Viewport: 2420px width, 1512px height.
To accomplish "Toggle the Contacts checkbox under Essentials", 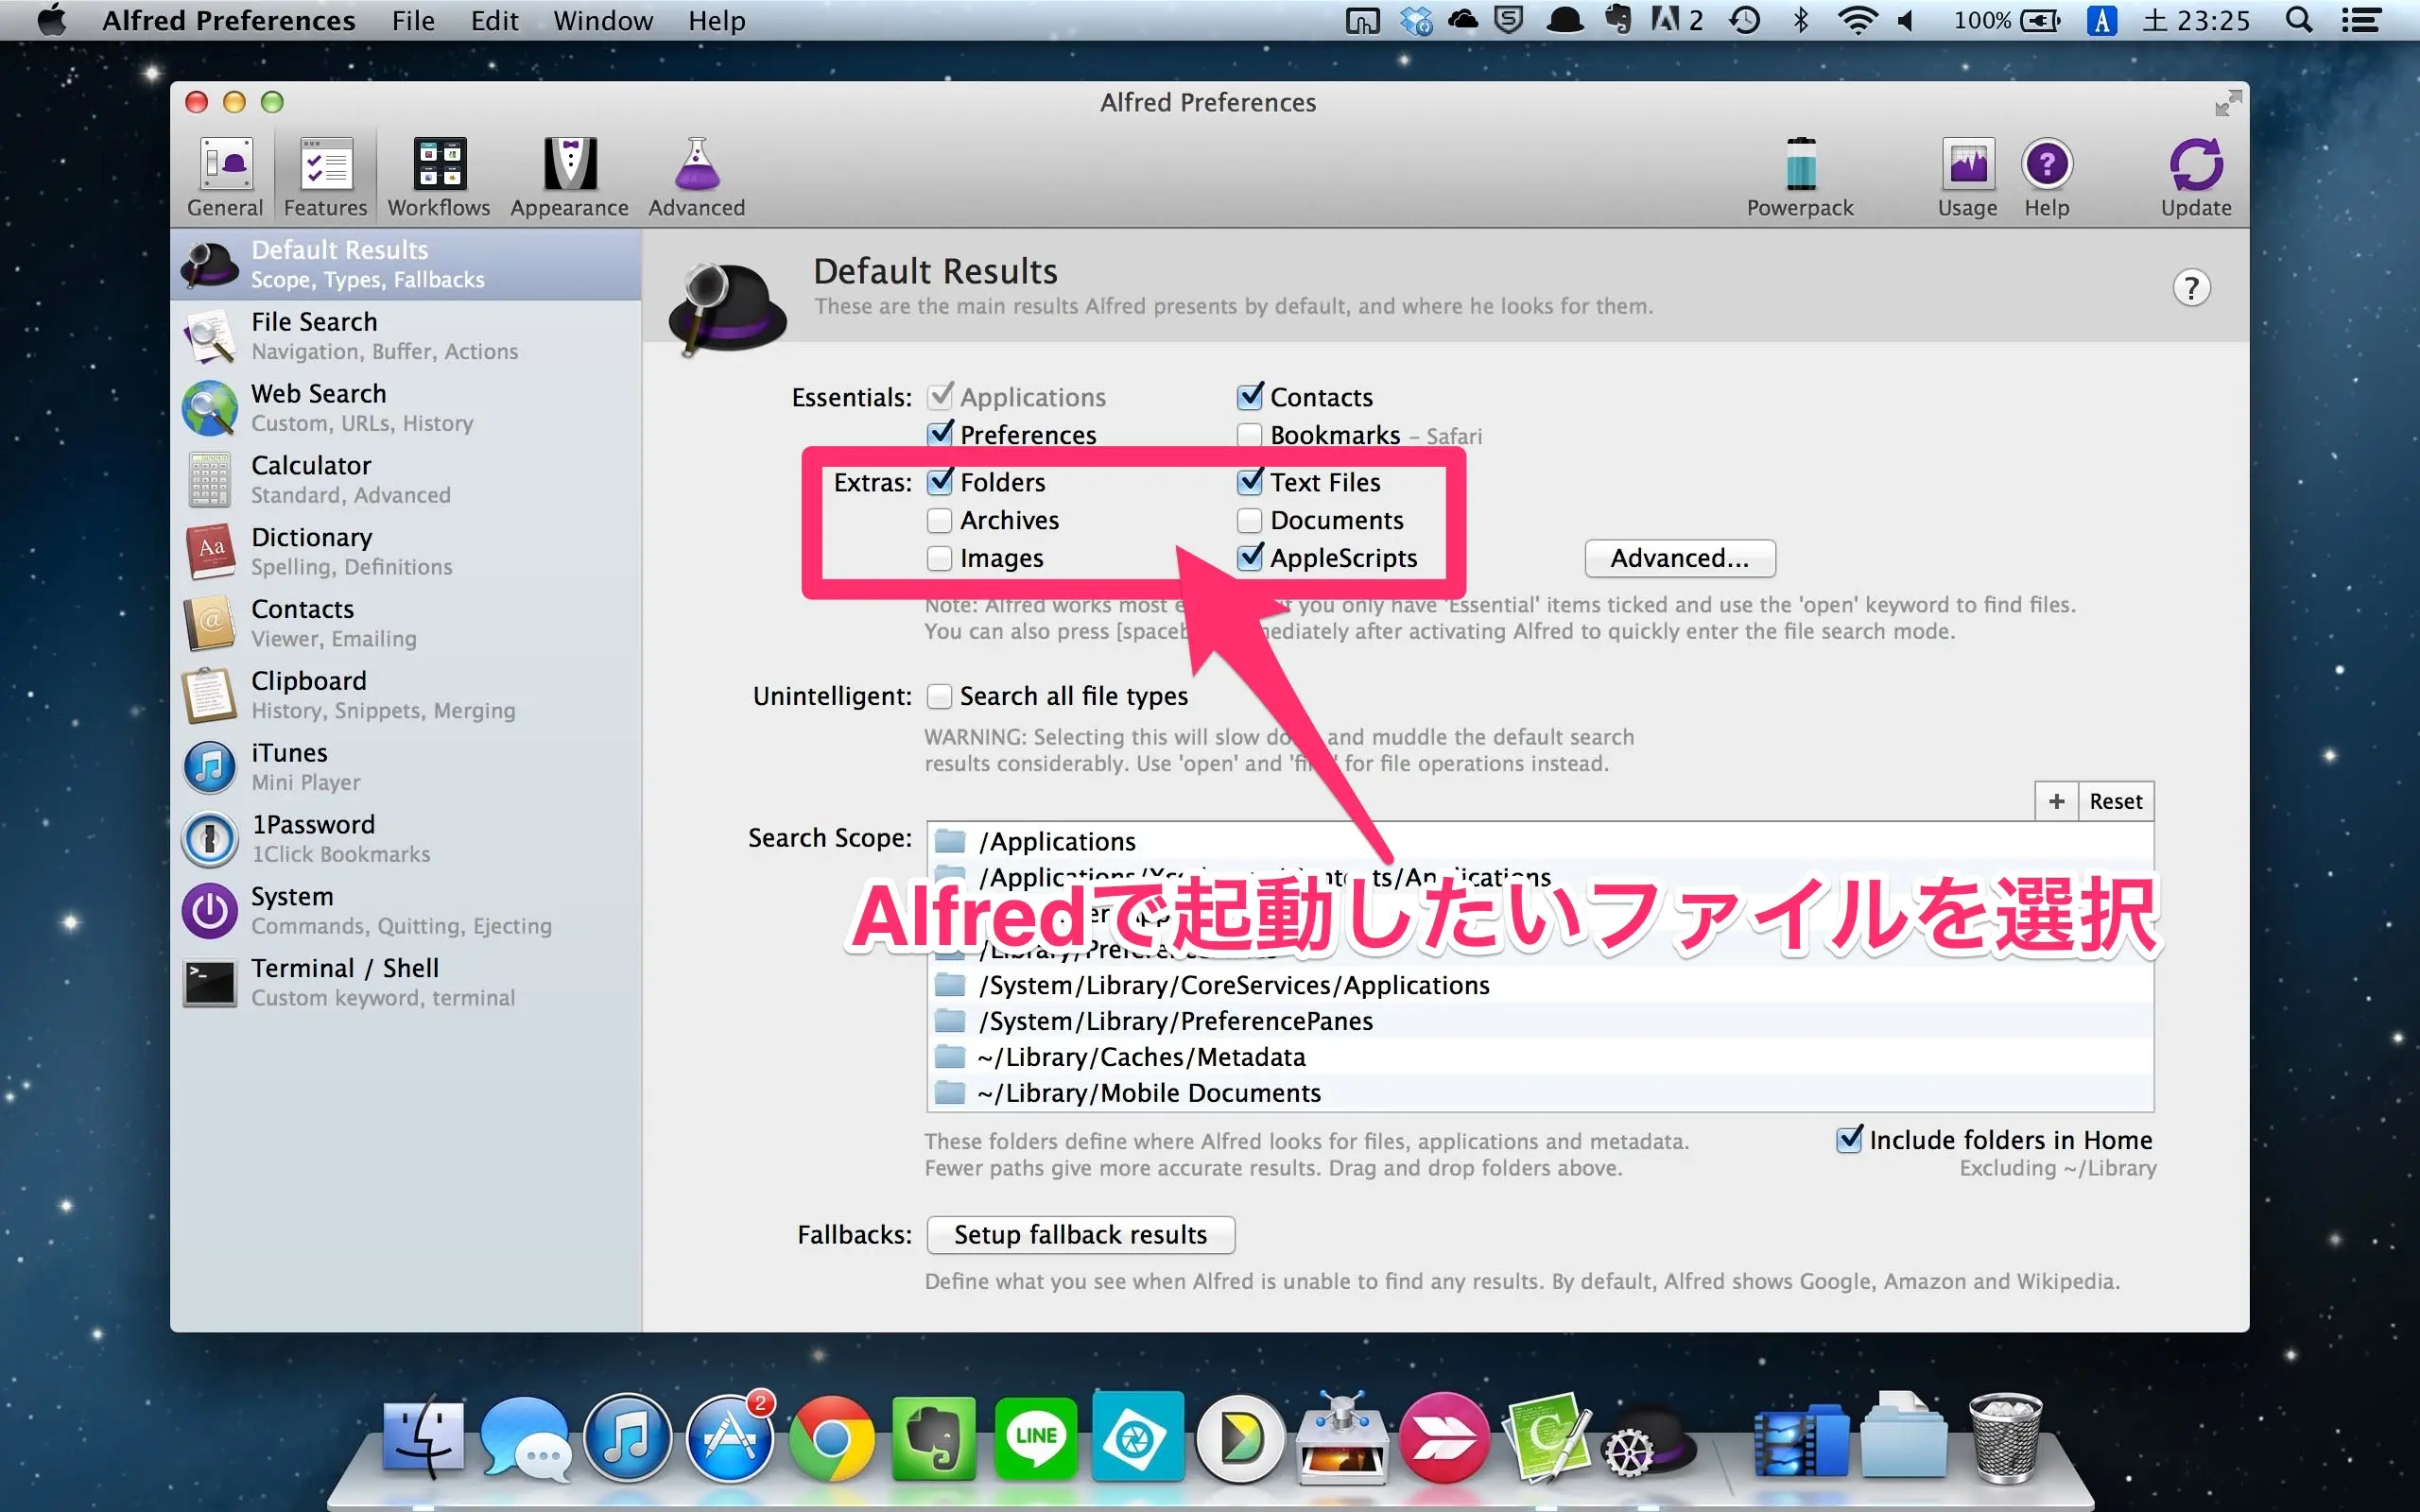I will tap(1249, 397).
